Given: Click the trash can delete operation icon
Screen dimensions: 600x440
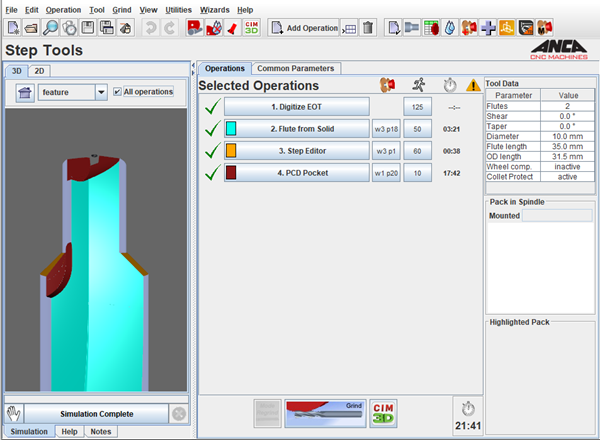Looking at the screenshot, I should (x=368, y=28).
